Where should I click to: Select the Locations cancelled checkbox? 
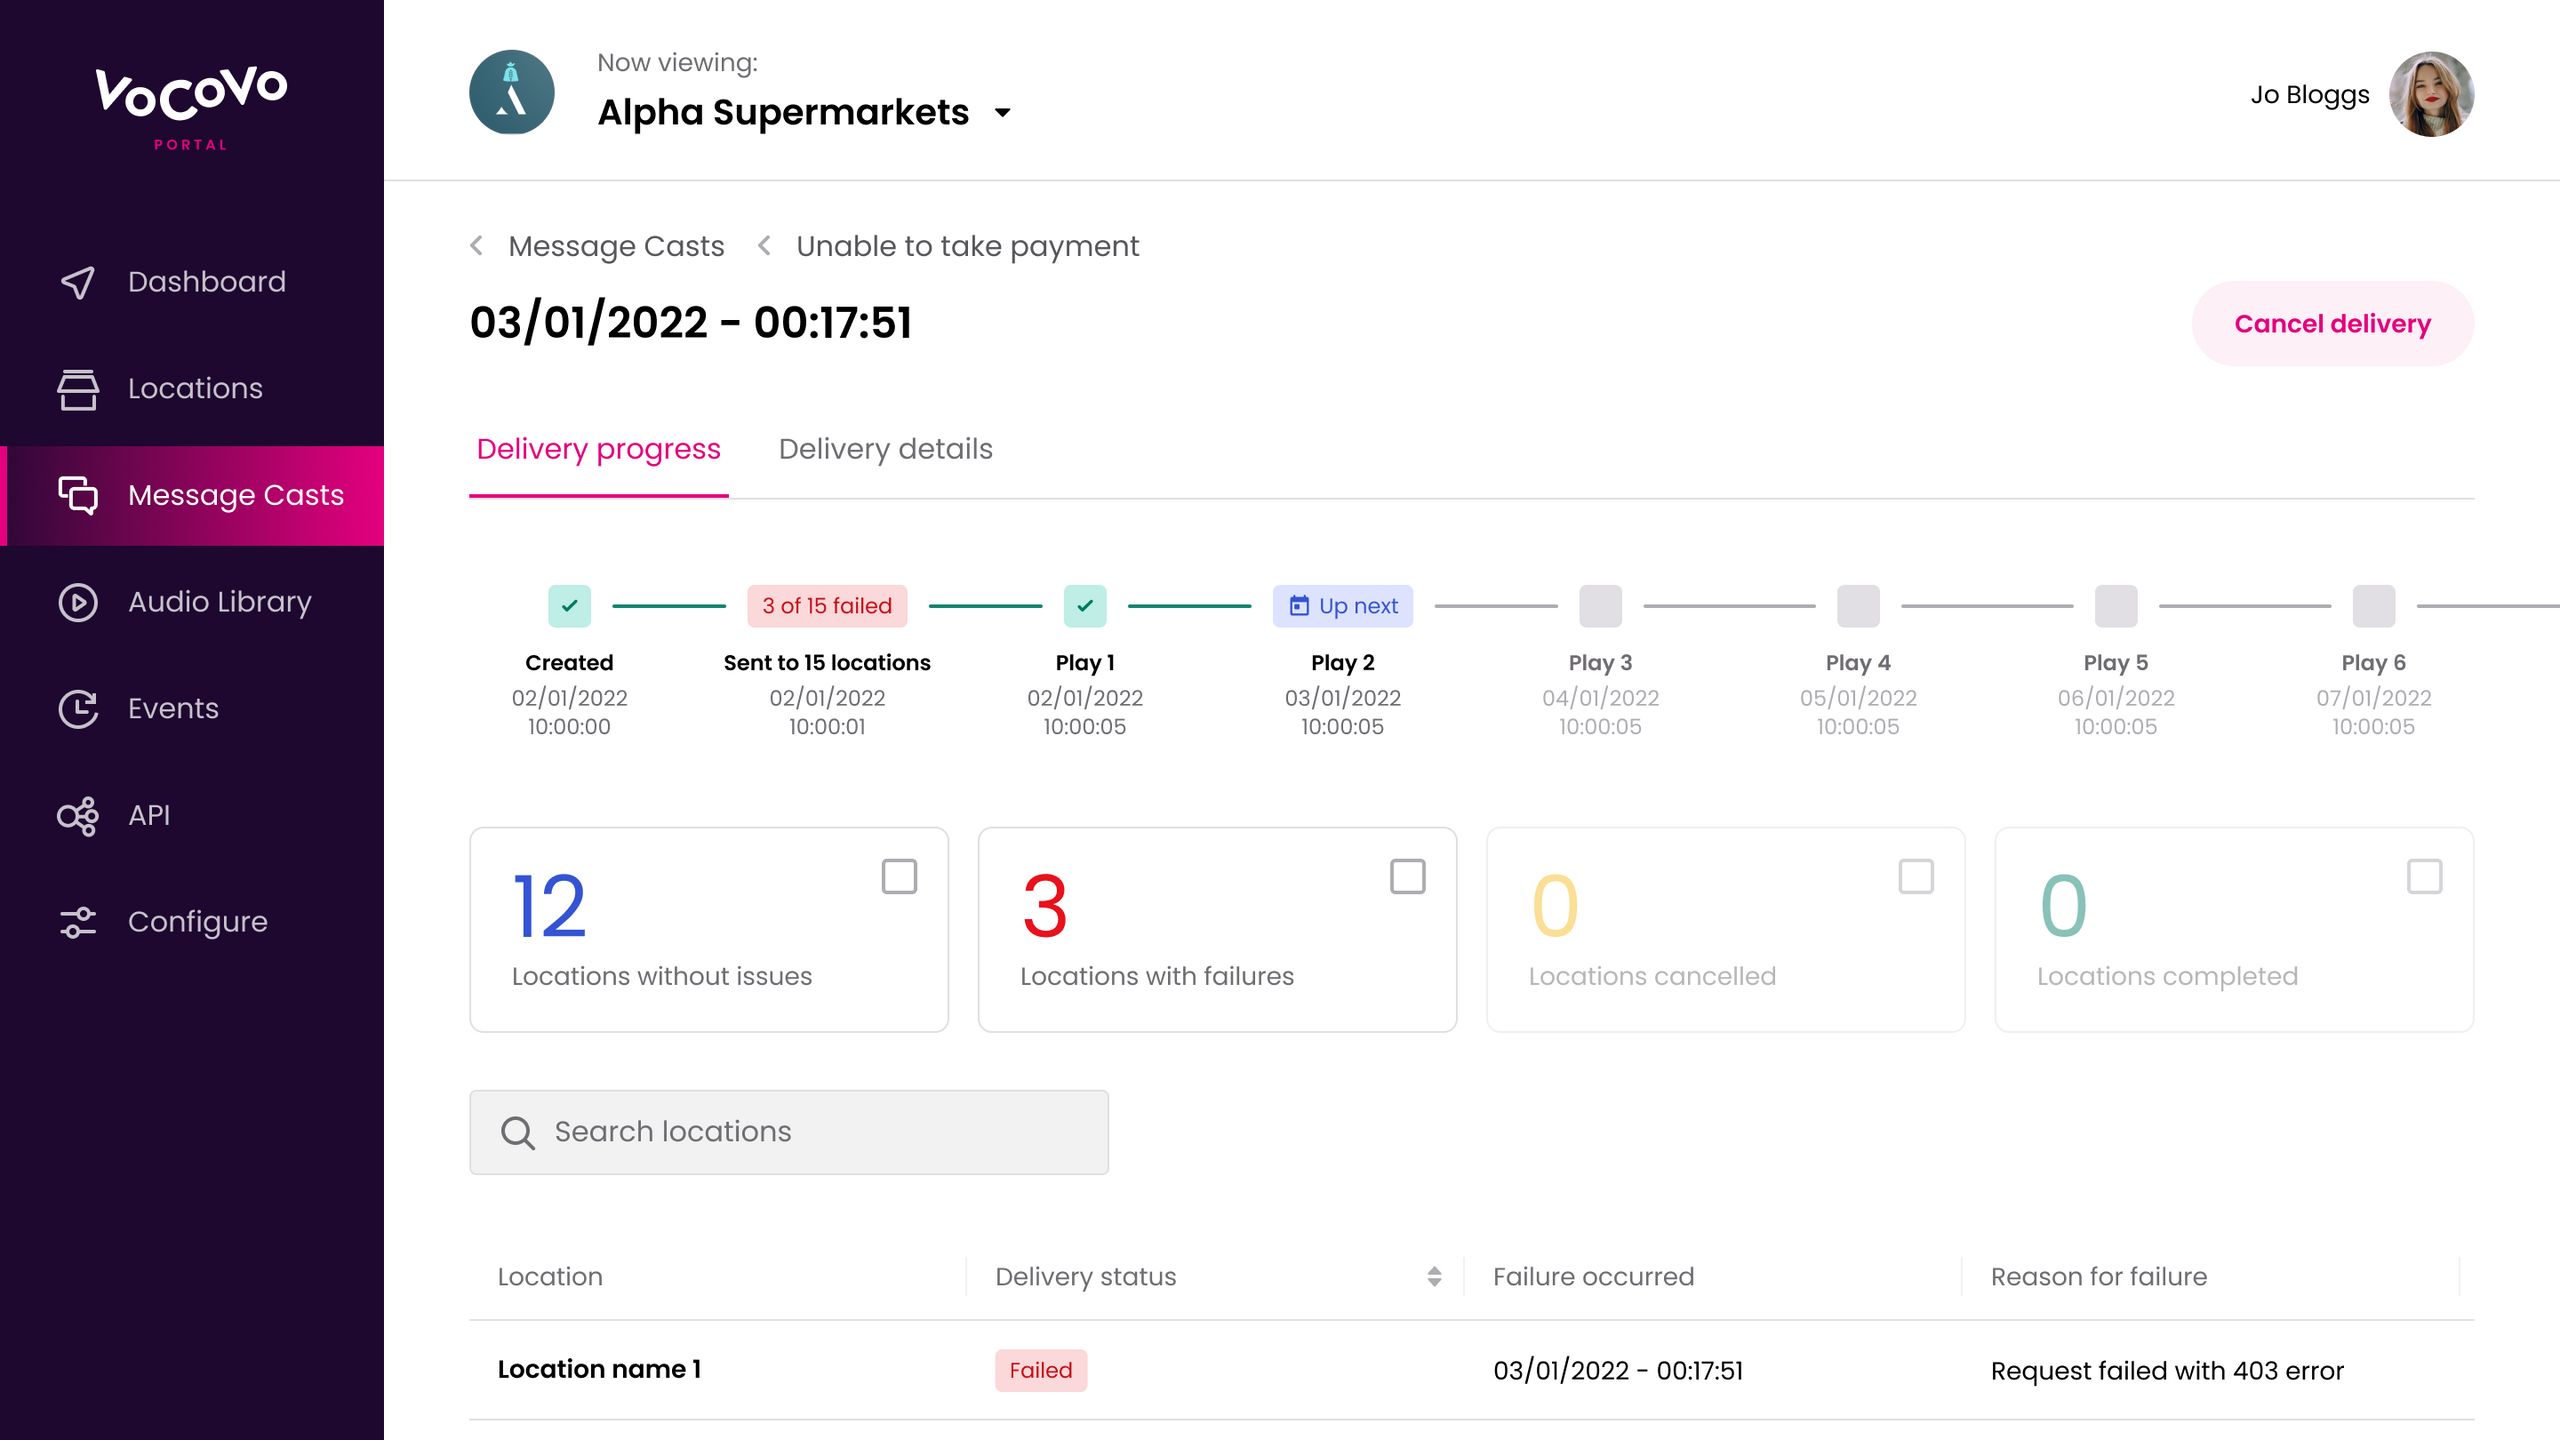click(1916, 877)
